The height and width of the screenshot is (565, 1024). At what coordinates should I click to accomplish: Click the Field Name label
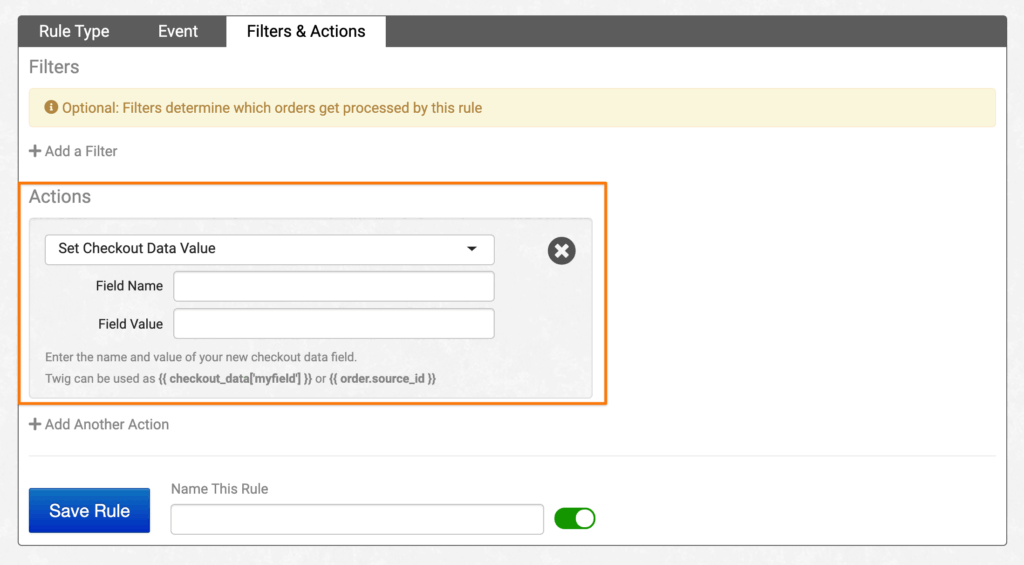click(x=129, y=286)
